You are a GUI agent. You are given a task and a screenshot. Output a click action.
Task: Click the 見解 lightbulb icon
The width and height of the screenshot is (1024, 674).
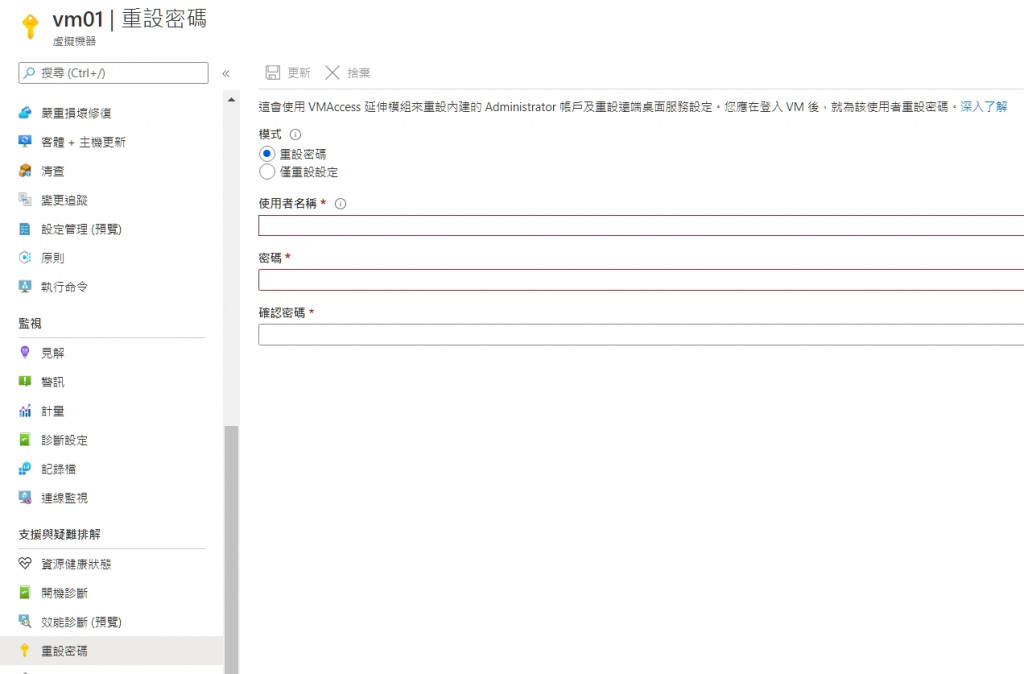click(x=25, y=352)
